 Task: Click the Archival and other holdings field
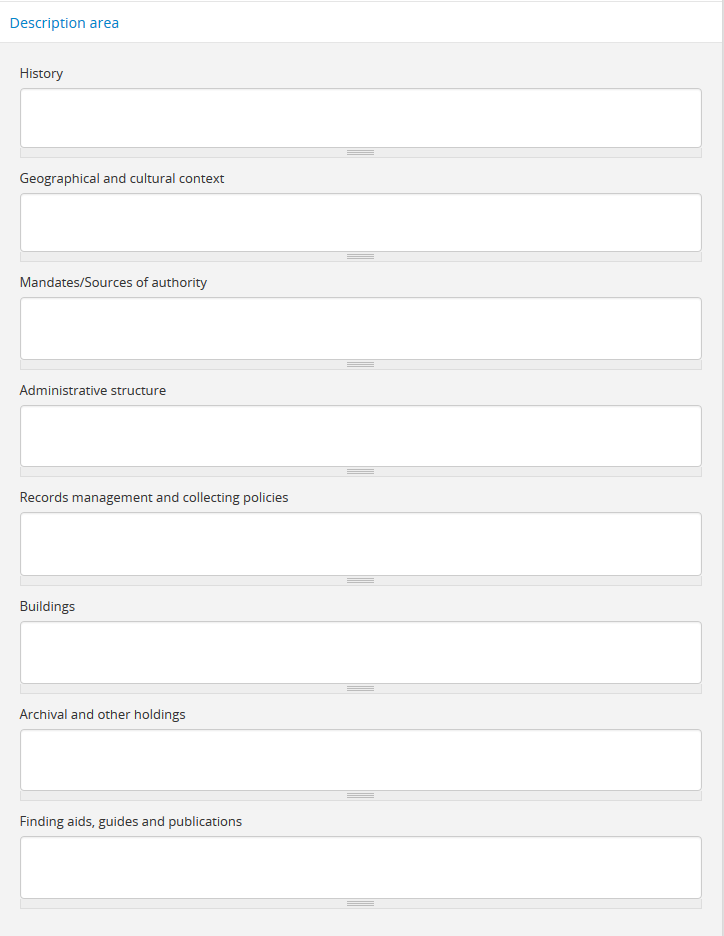pos(360,759)
